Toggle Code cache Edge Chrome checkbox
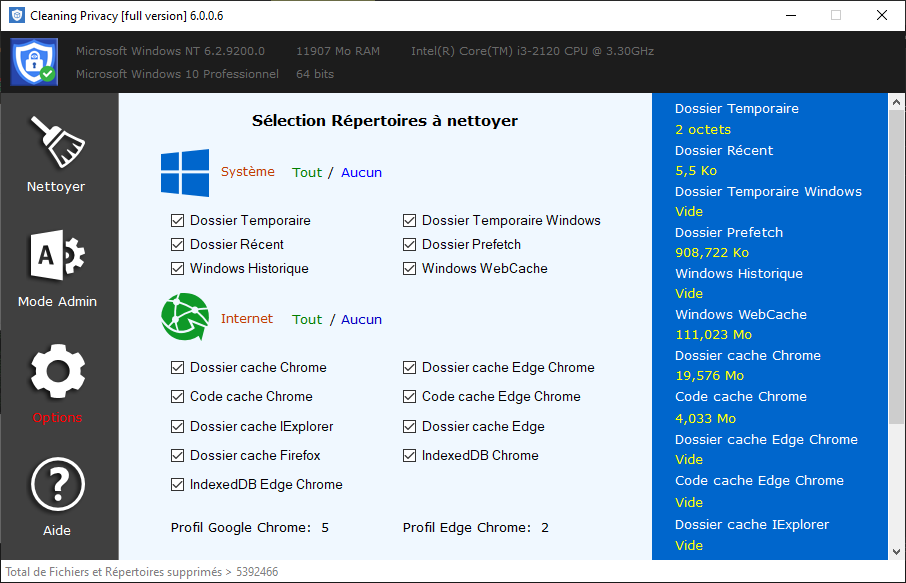The height and width of the screenshot is (583, 906). (409, 396)
